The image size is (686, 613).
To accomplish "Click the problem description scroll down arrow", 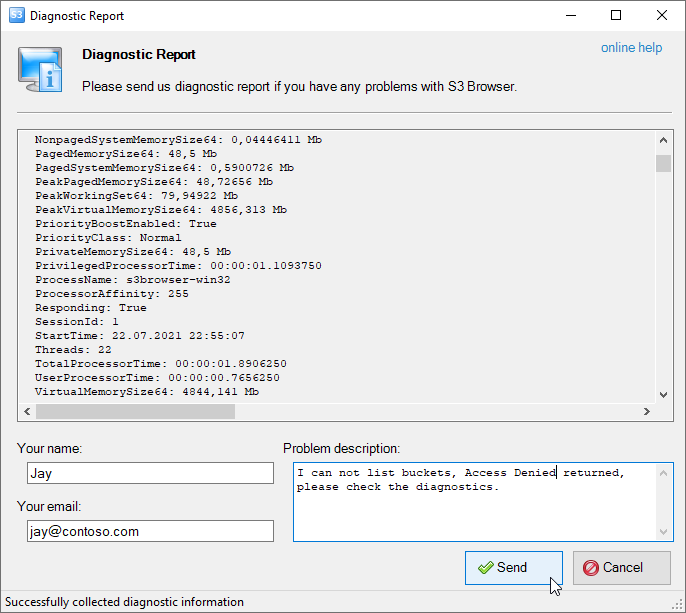I will 664,532.
